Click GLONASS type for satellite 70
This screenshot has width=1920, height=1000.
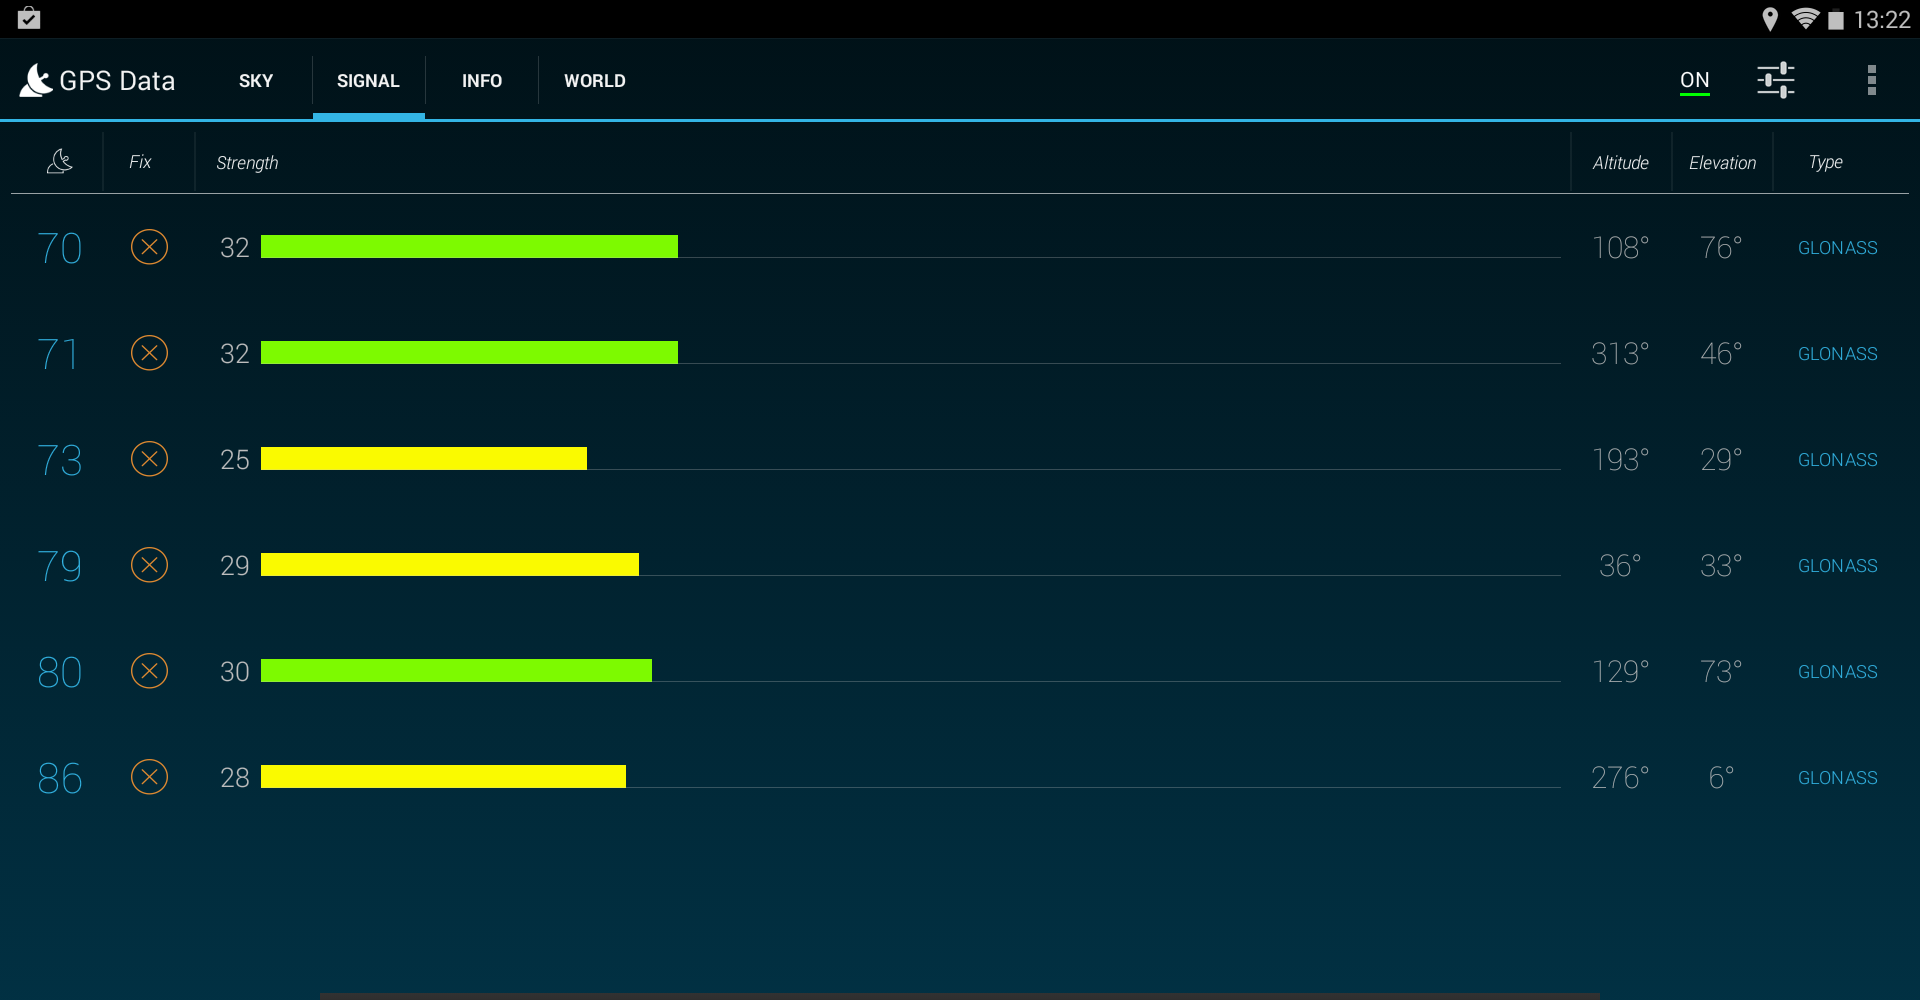pos(1838,248)
